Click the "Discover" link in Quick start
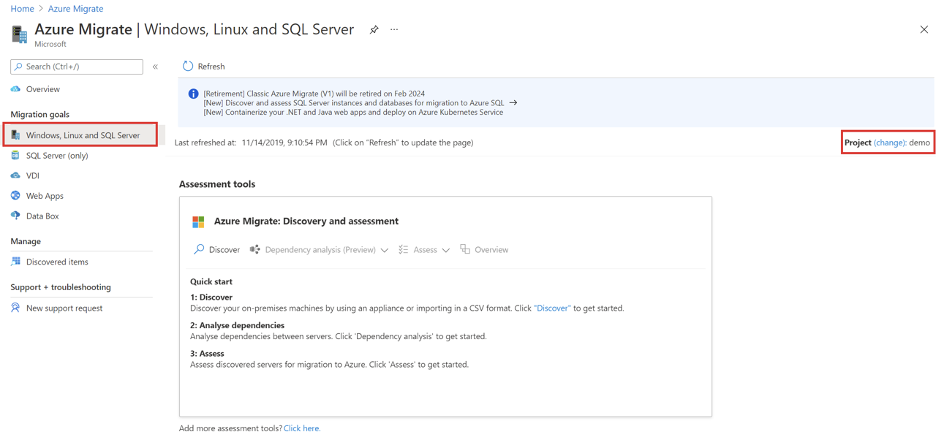Viewport: 936px width, 440px height. [552, 308]
